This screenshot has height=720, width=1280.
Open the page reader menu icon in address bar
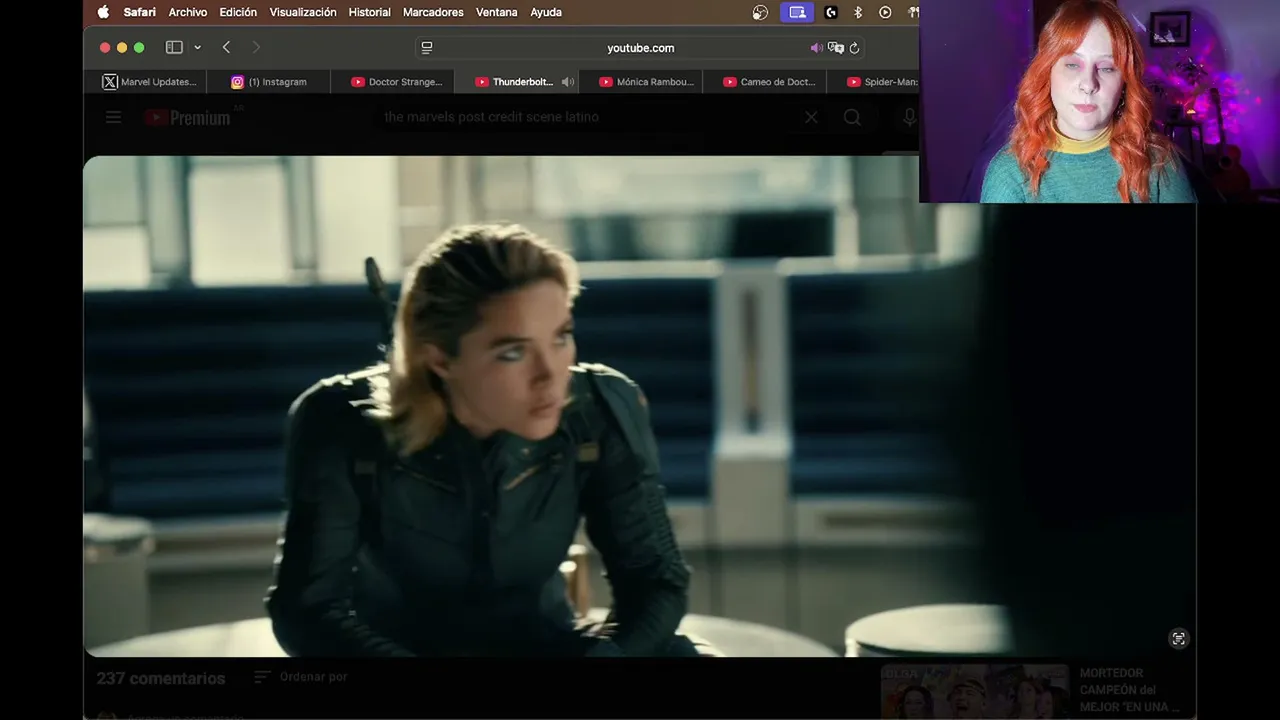[x=427, y=48]
